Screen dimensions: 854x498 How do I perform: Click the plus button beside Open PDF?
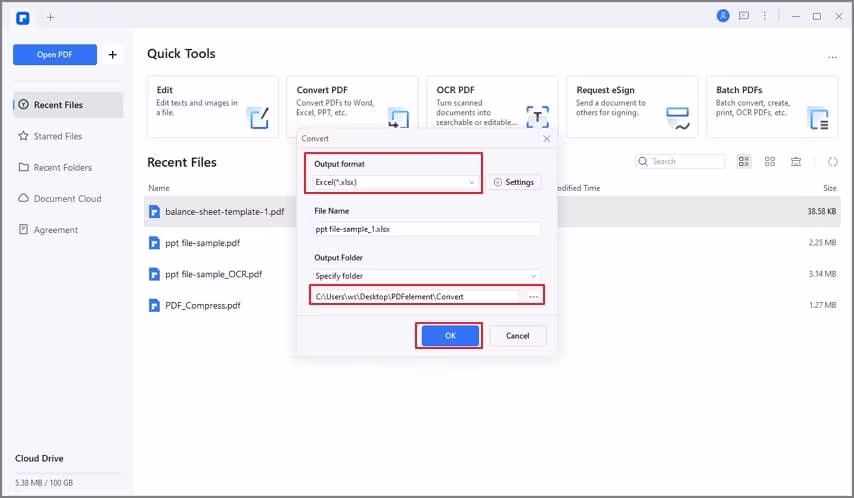112,55
